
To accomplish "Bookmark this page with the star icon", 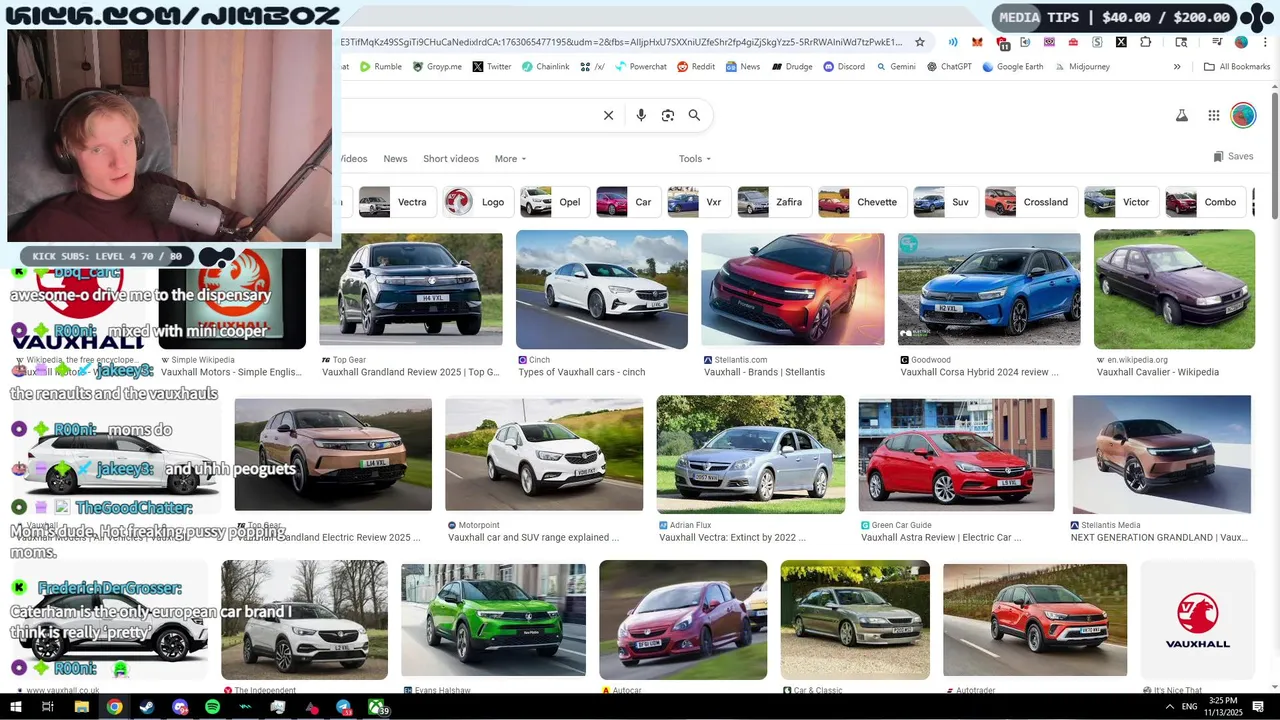I will coord(921,42).
